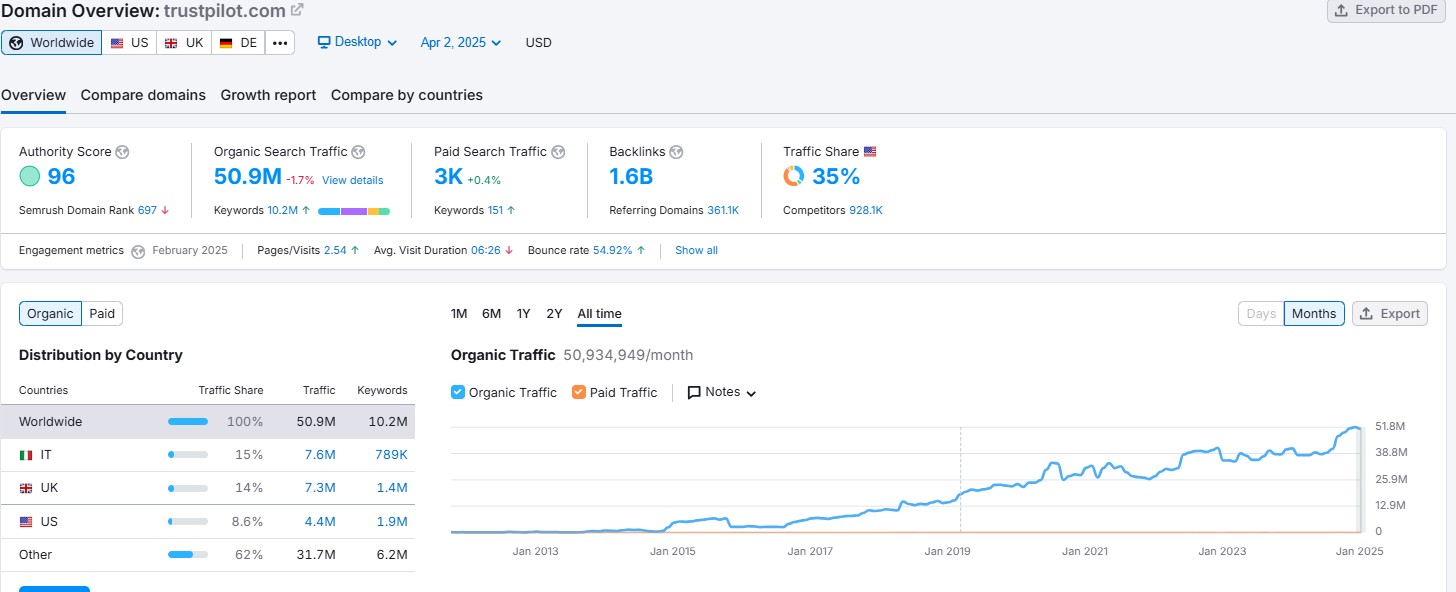Click the Traffic Share donut chart icon

[794, 177]
